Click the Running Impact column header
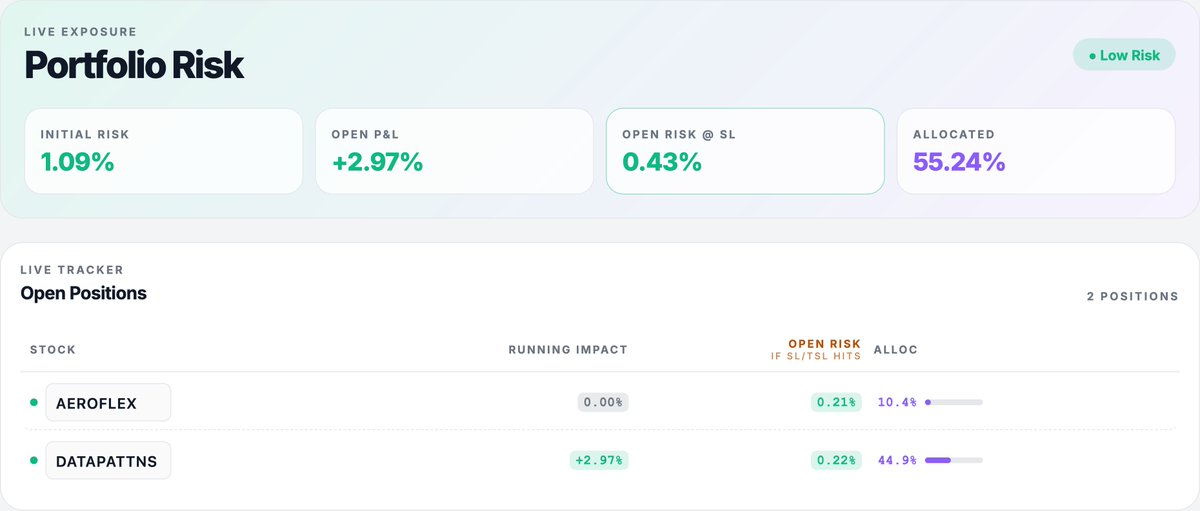The height and width of the screenshot is (511, 1200). pyautogui.click(x=568, y=350)
